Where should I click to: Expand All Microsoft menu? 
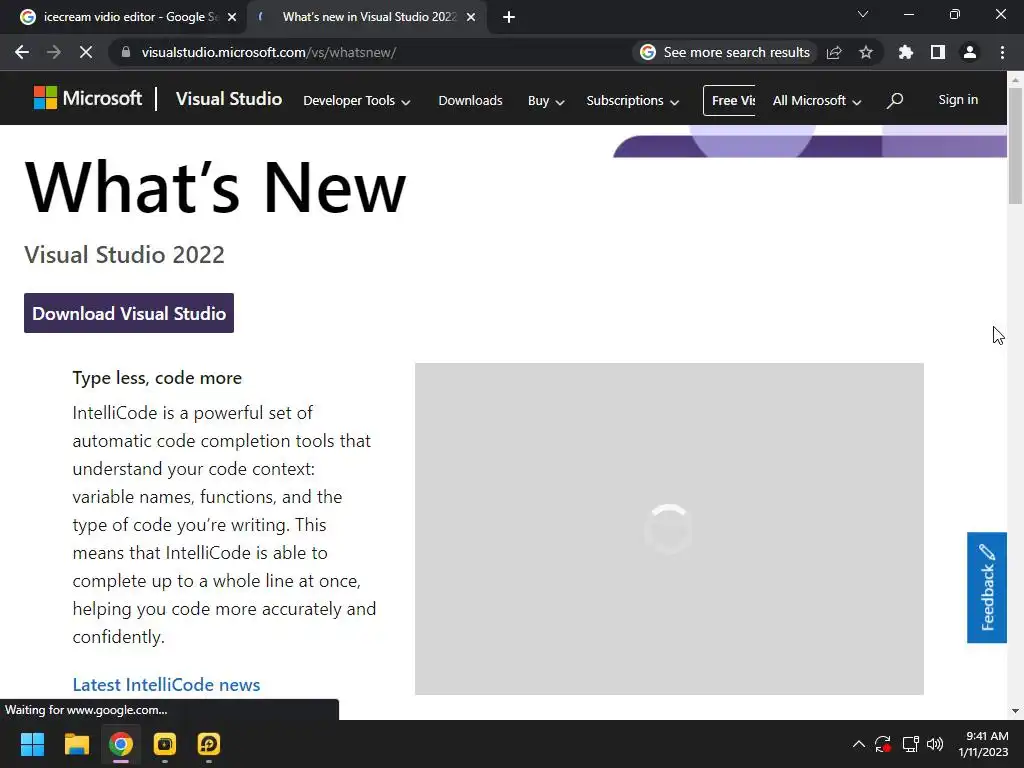(817, 101)
